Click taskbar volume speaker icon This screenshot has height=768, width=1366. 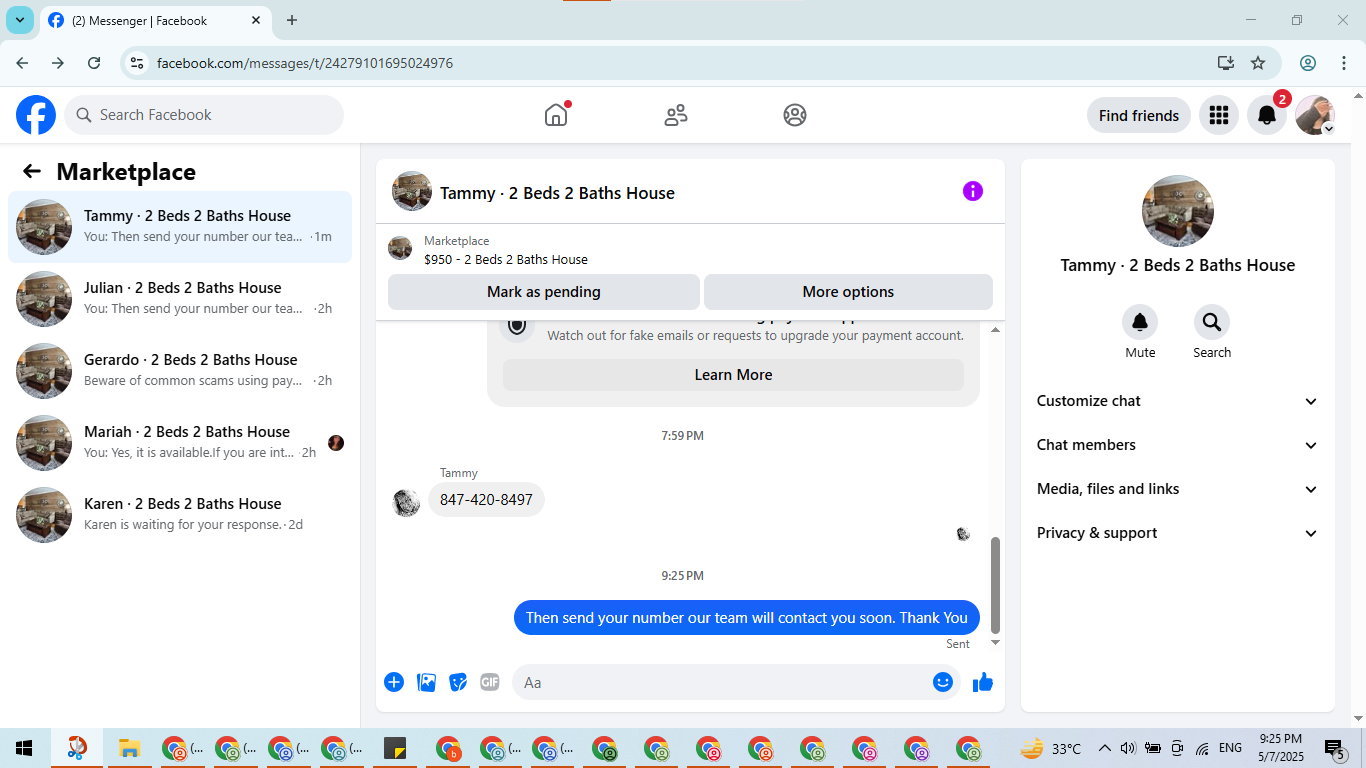[1129, 748]
